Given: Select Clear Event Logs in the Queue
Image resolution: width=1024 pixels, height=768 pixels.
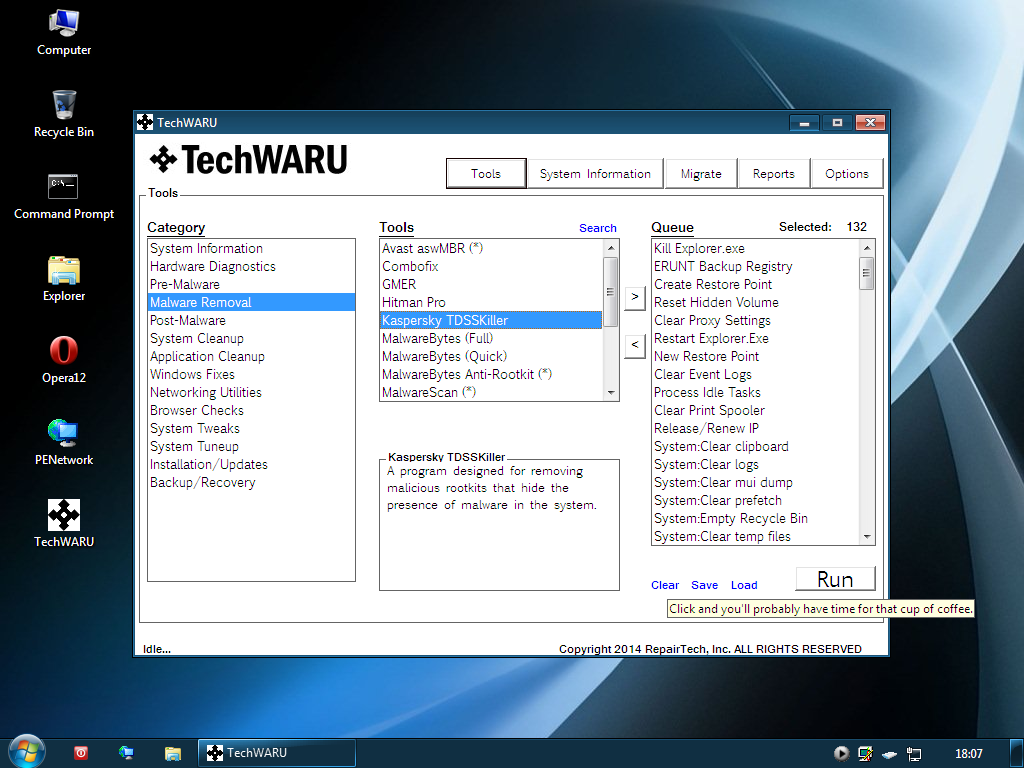Looking at the screenshot, I should point(756,374).
